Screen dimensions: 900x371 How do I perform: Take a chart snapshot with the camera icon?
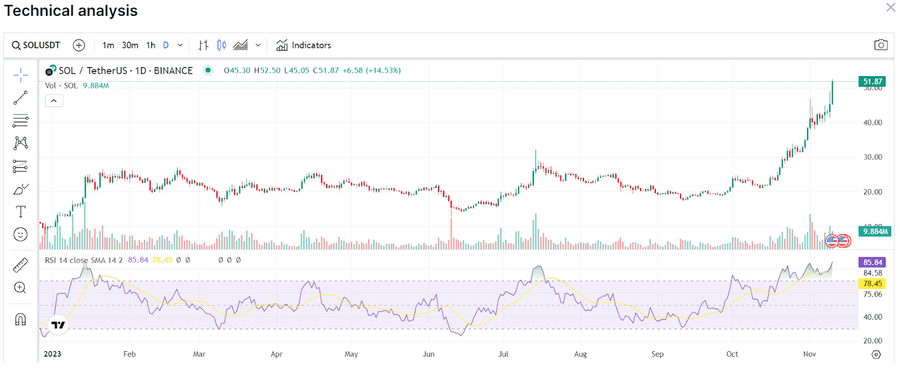click(880, 45)
